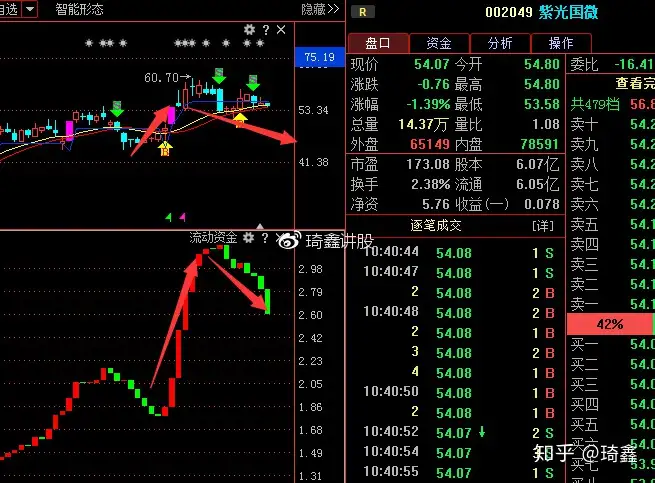Click the 查看完 link in order book
The width and height of the screenshot is (655, 483).
tap(635, 84)
